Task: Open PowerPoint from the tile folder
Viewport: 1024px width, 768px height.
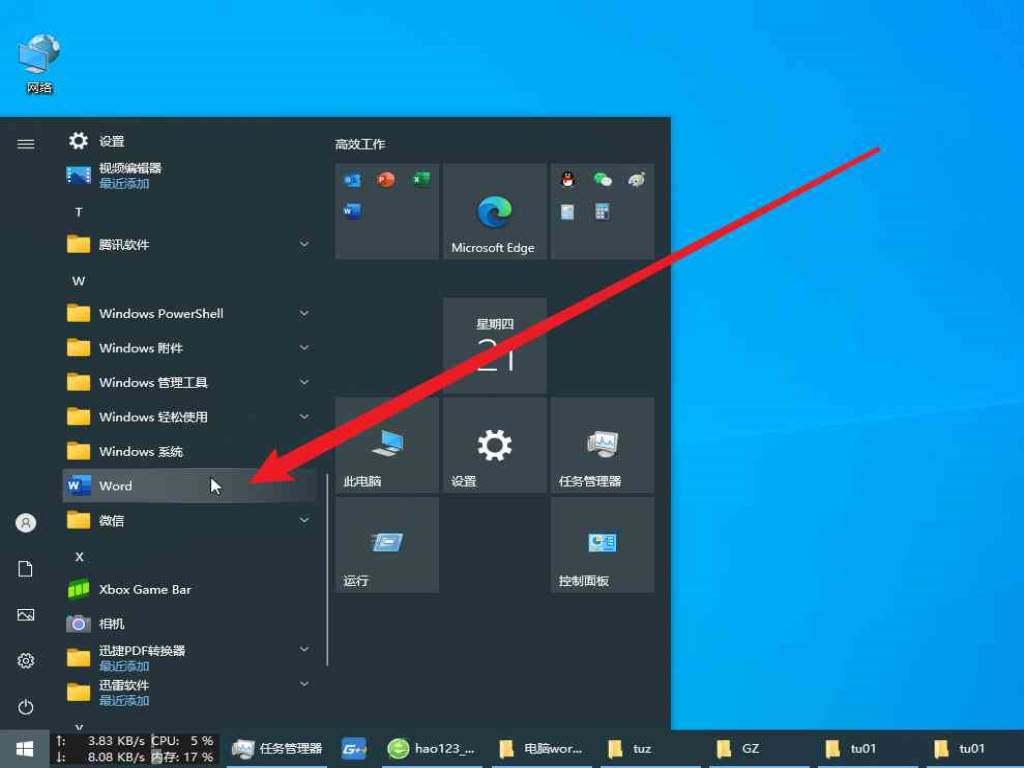Action: 386,179
